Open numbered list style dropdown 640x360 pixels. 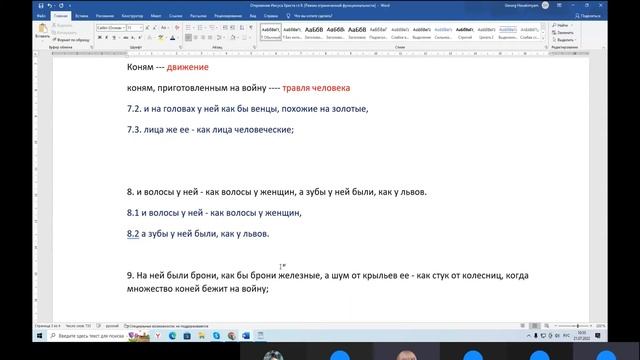(x=205, y=28)
